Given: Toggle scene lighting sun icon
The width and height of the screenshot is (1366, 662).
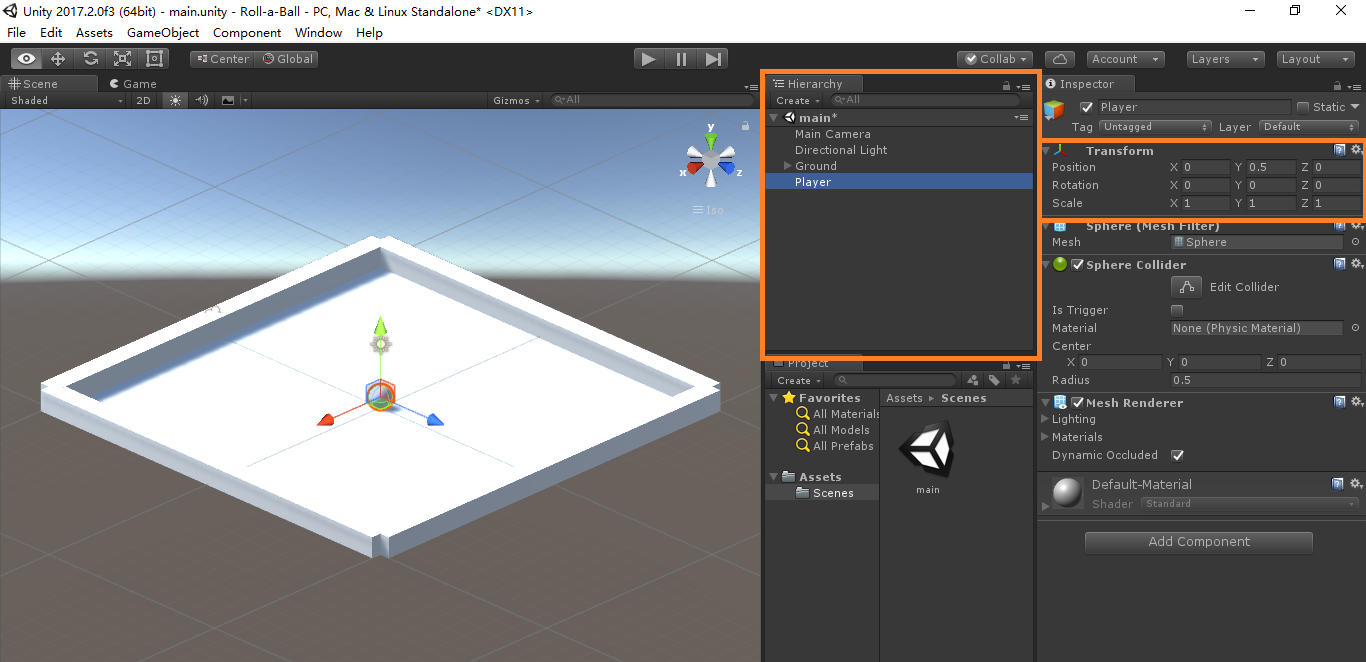Looking at the screenshot, I should 176,100.
